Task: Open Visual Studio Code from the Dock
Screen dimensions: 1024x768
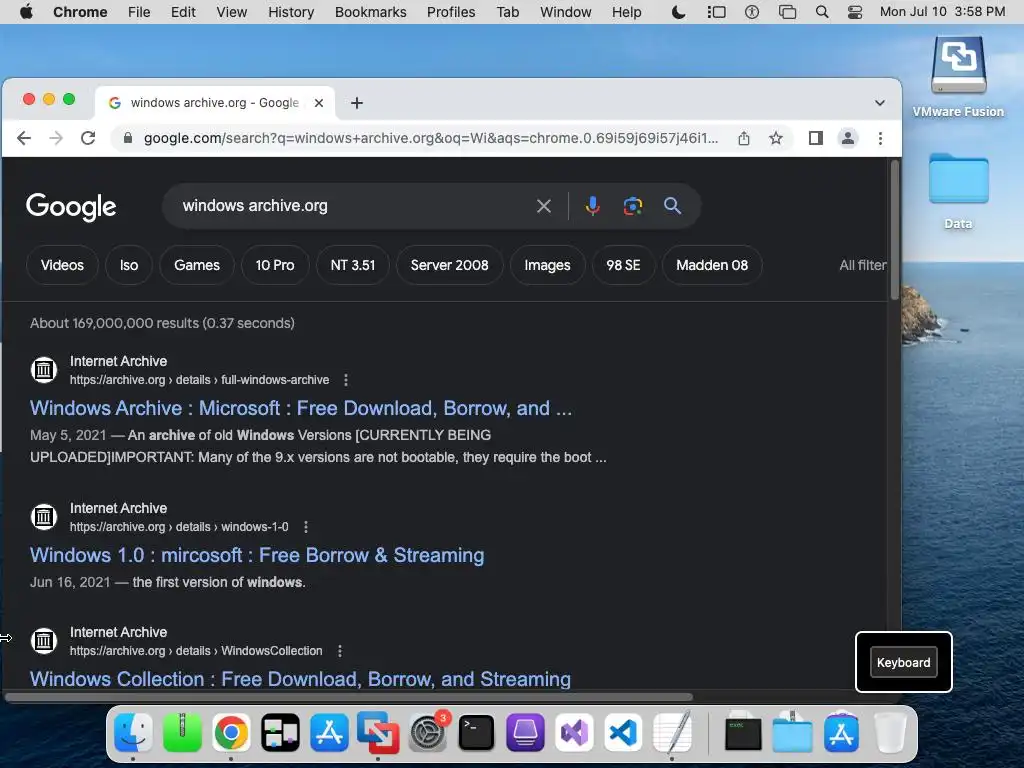Action: coord(623,732)
